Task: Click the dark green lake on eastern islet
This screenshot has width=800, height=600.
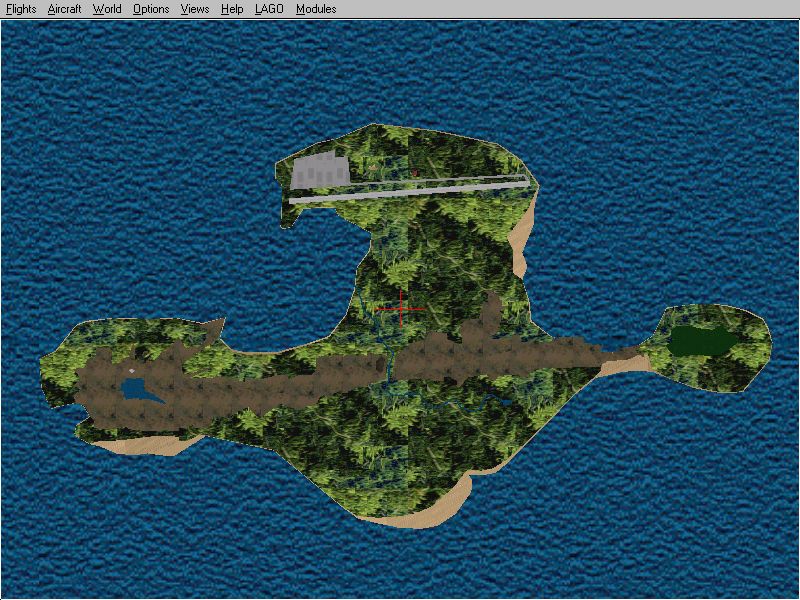Action: (704, 341)
